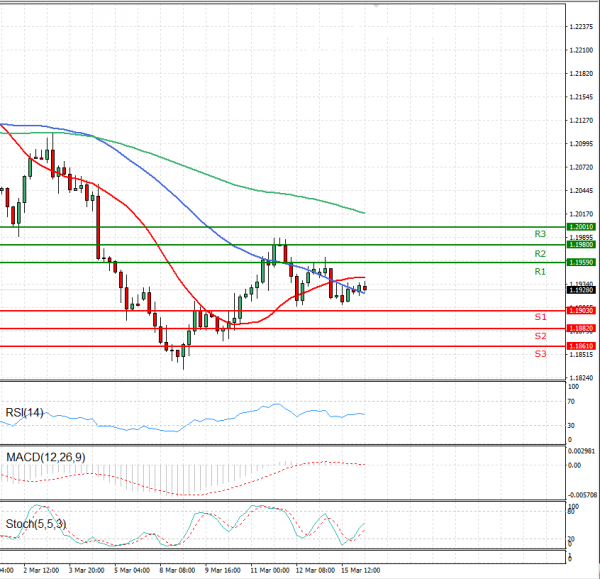The image size is (600, 579).
Task: Click the 9 Mar 16:00 time label
Action: point(222,571)
